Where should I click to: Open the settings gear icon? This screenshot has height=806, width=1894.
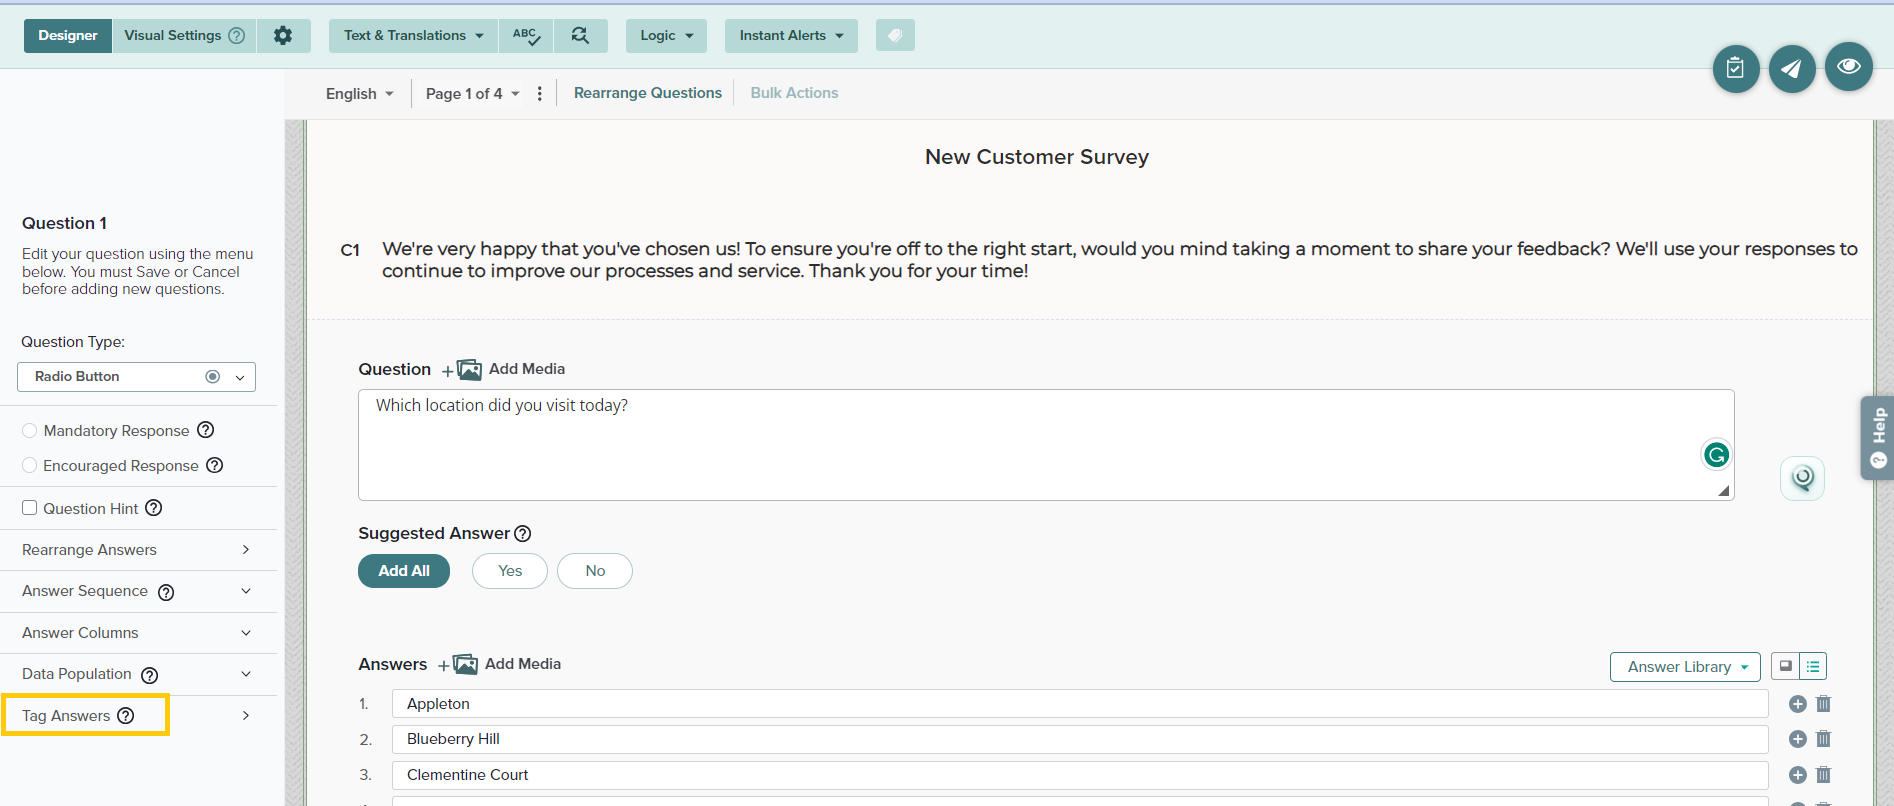click(283, 36)
